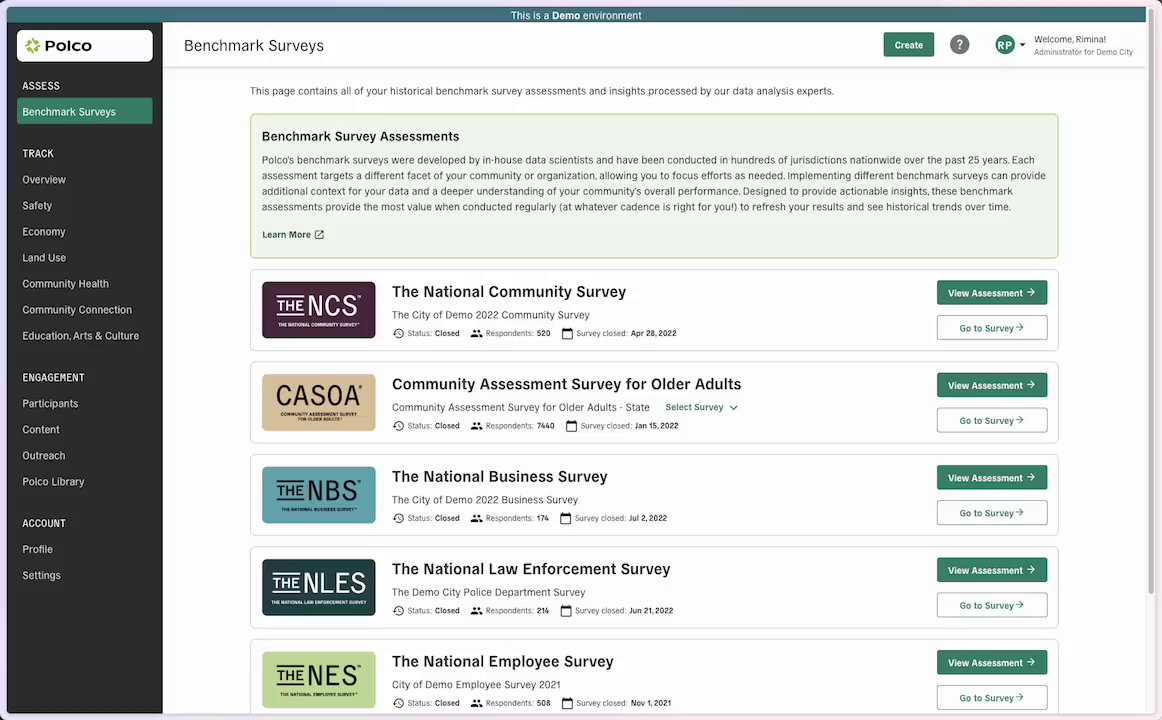Open Overview in the Track section
1162x720 pixels.
click(44, 180)
